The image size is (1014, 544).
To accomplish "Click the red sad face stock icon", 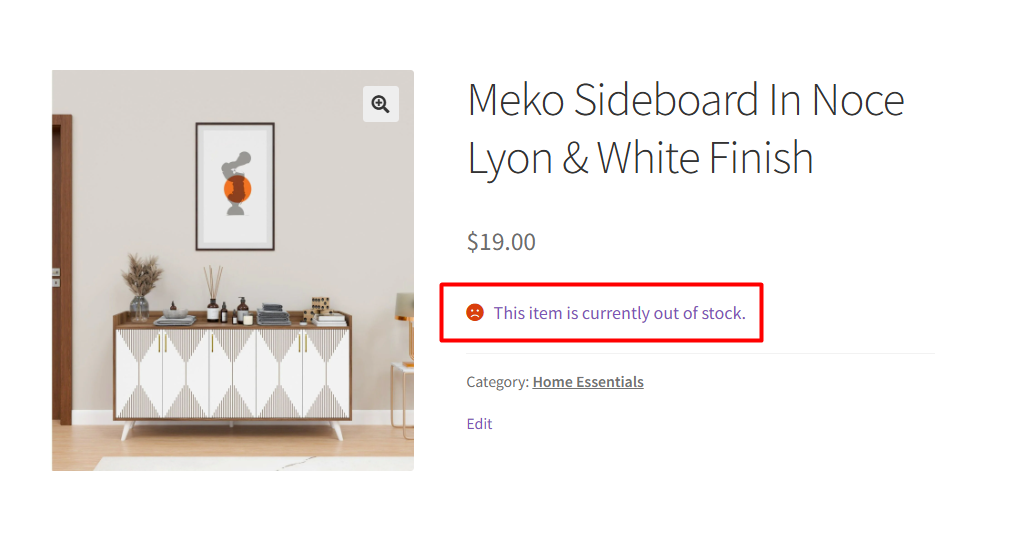I will pyautogui.click(x=475, y=312).
